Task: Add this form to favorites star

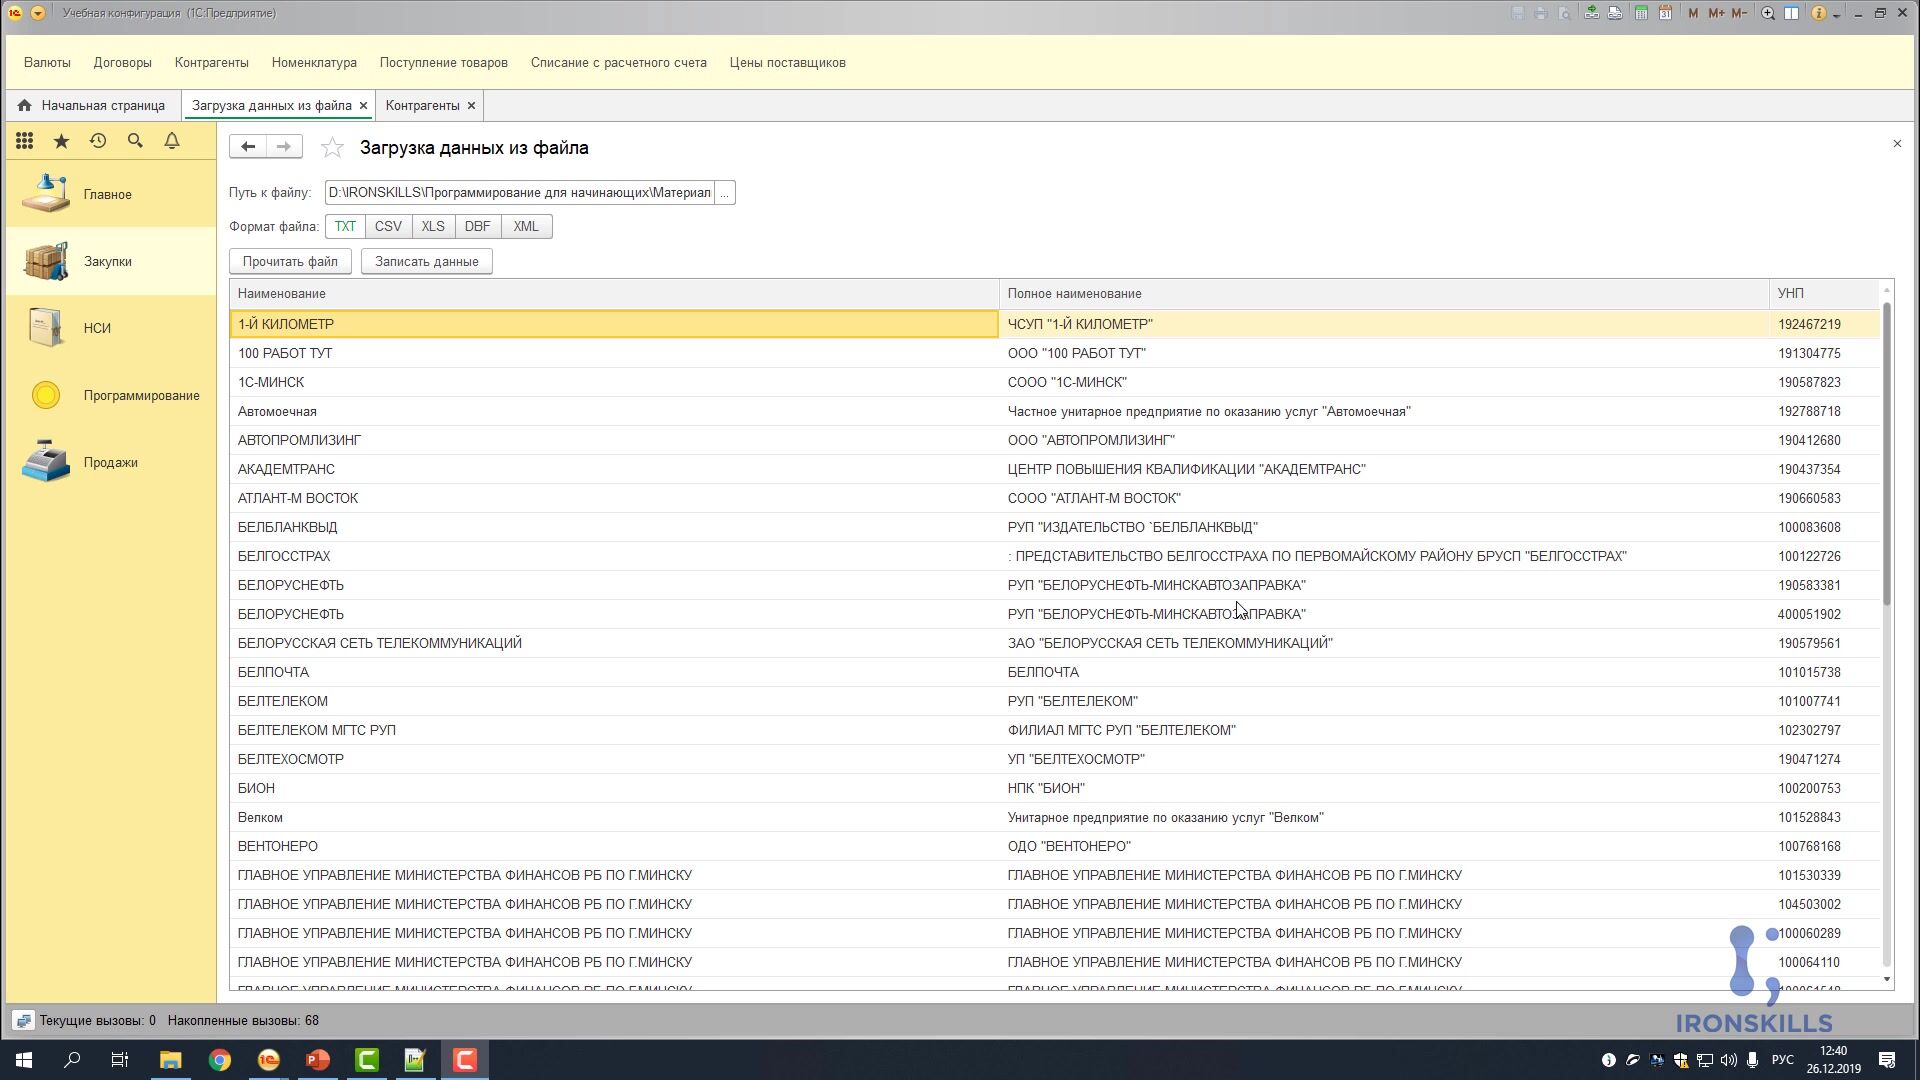Action: 332,148
